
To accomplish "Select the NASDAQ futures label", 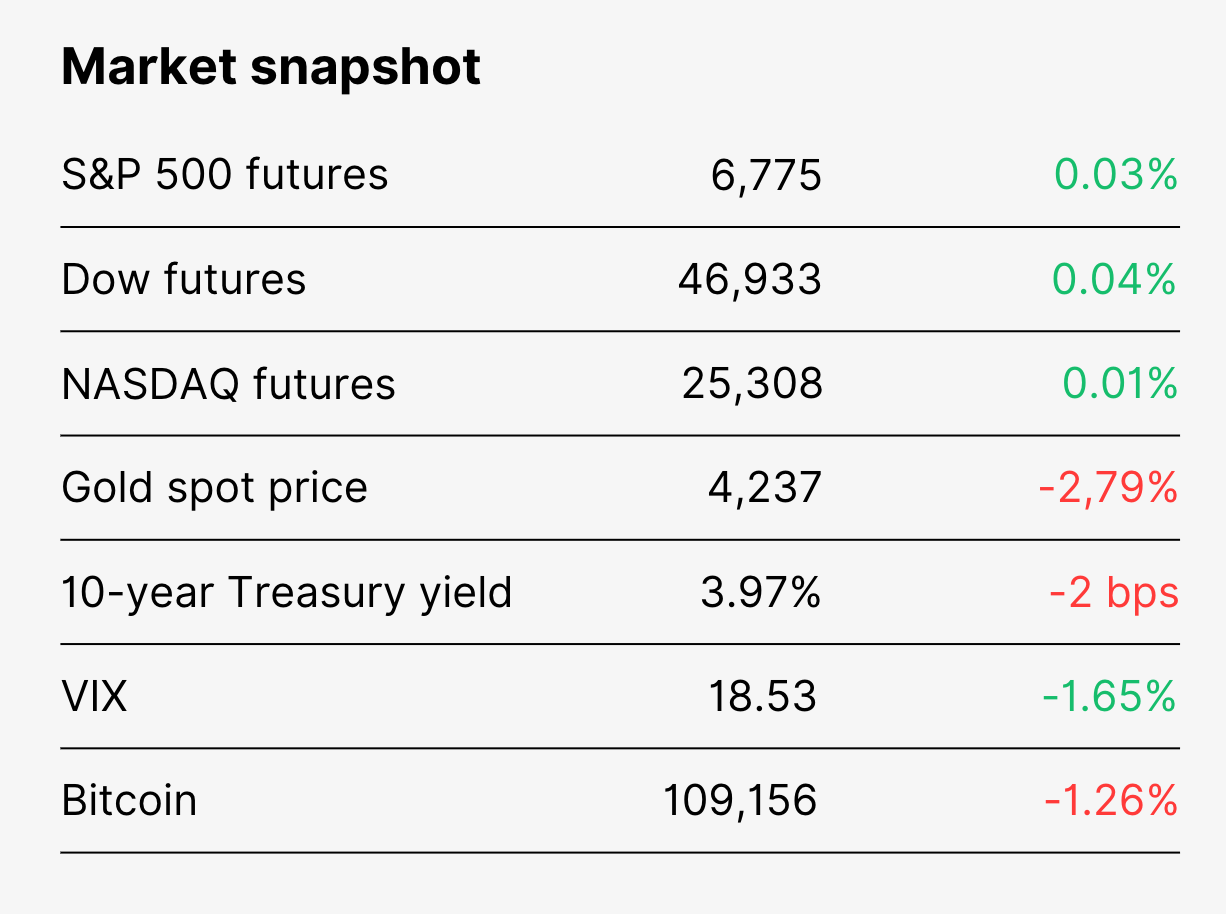I will pyautogui.click(x=229, y=384).
